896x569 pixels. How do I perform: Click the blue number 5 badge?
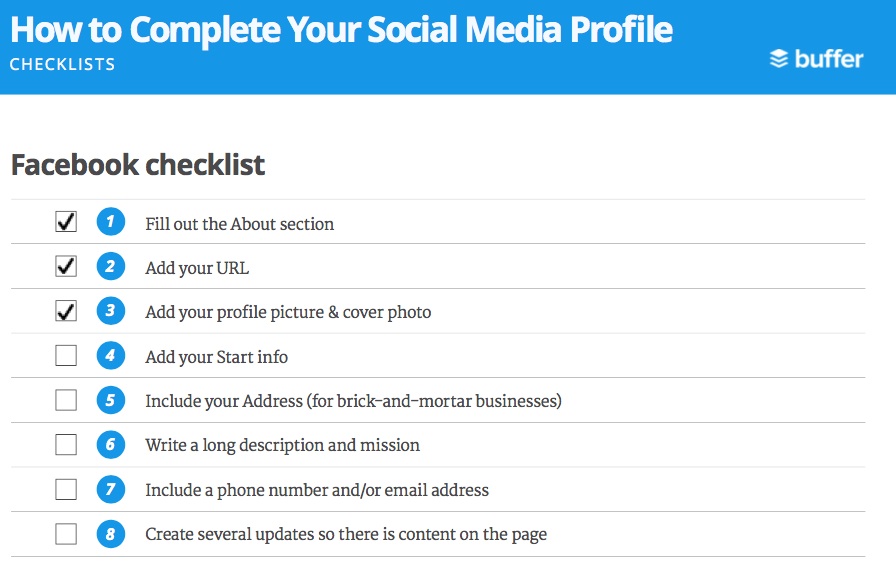point(111,400)
